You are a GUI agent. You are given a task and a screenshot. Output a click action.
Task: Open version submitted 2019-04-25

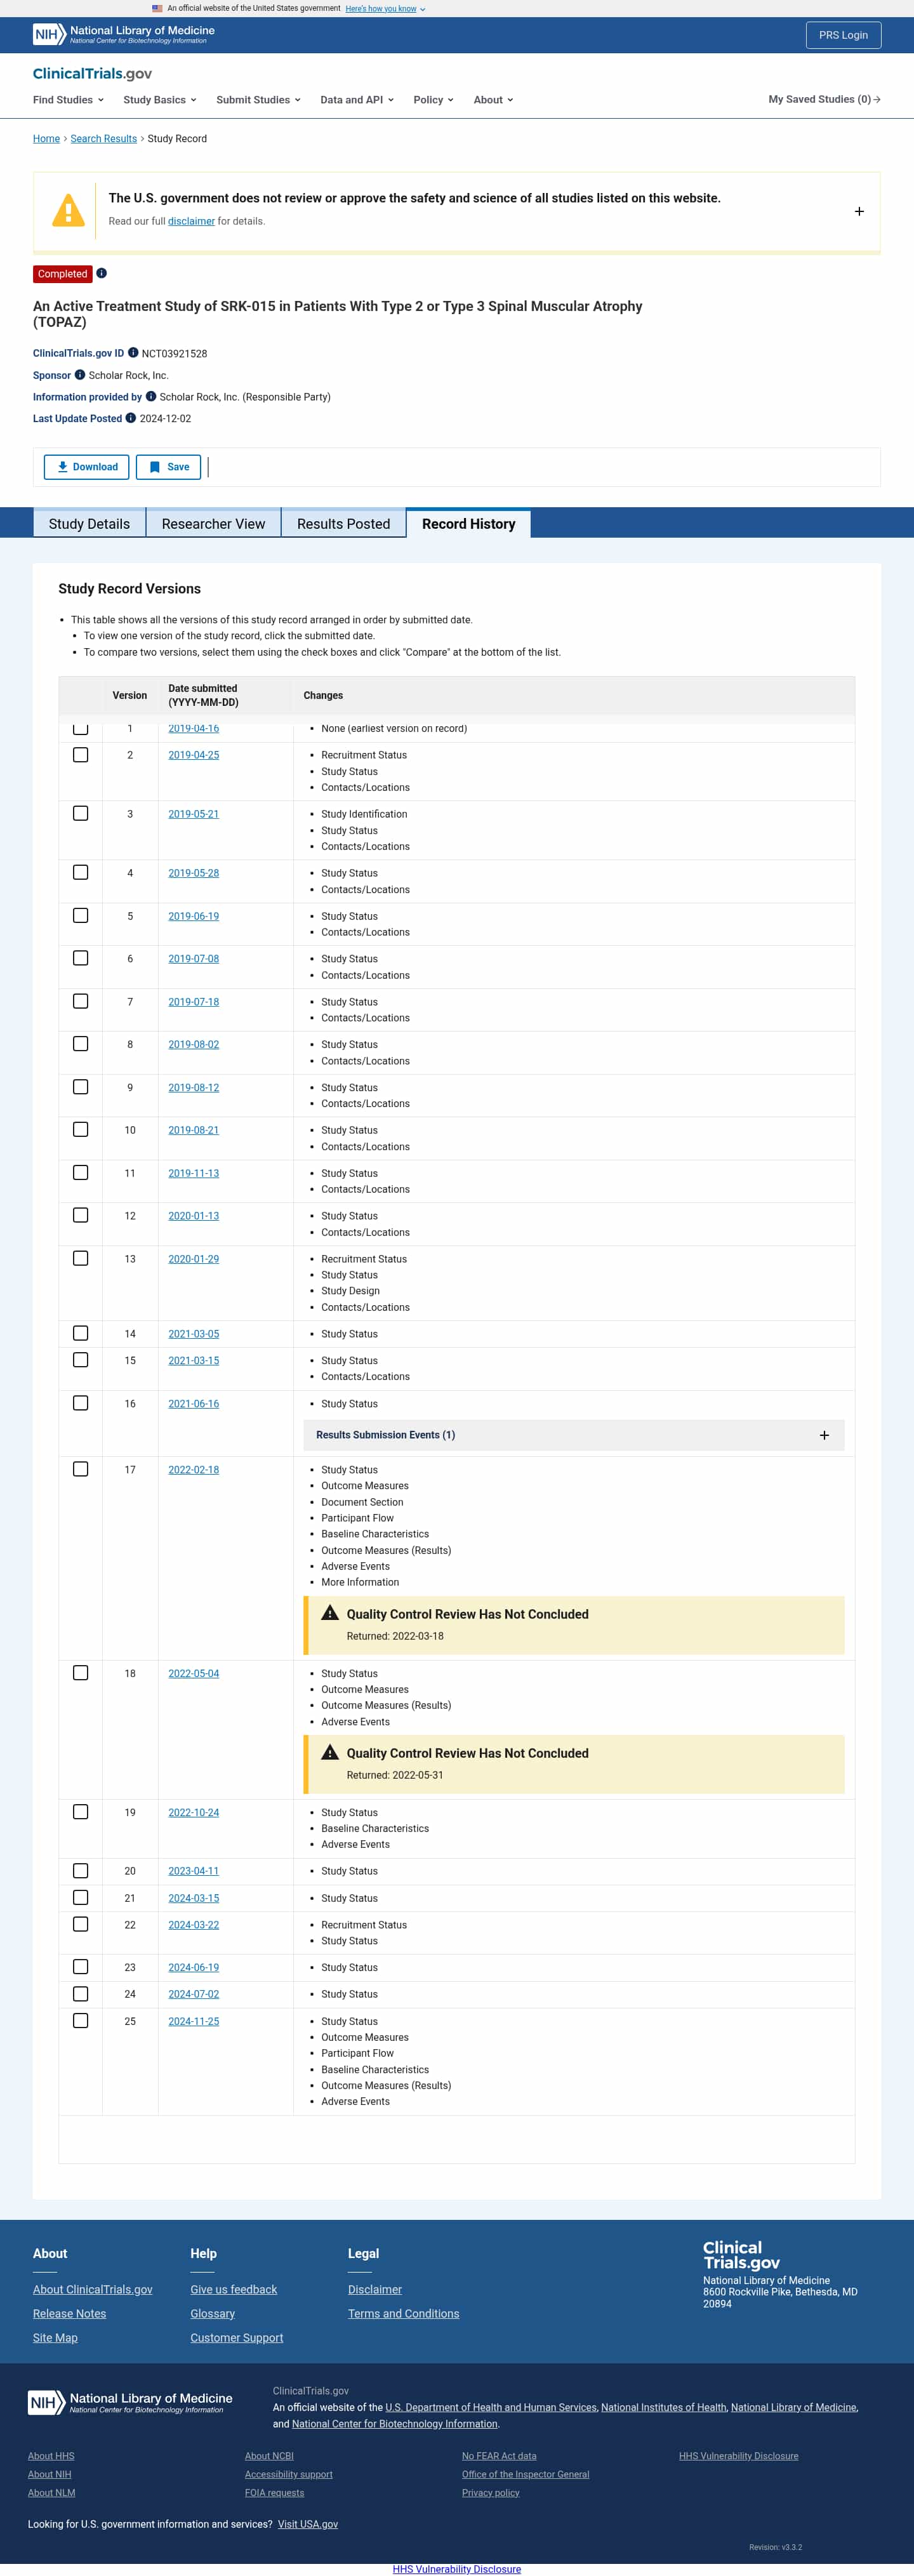(193, 755)
